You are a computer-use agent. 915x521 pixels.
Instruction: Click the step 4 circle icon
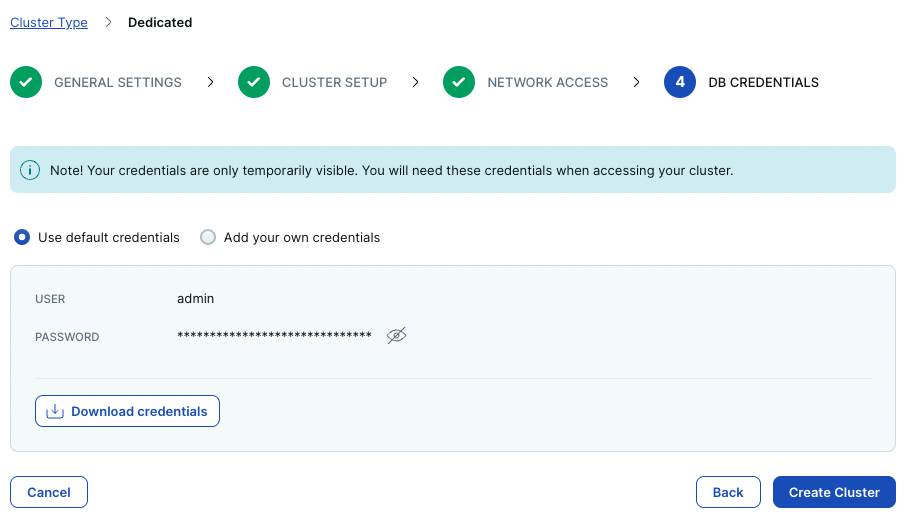coord(680,82)
